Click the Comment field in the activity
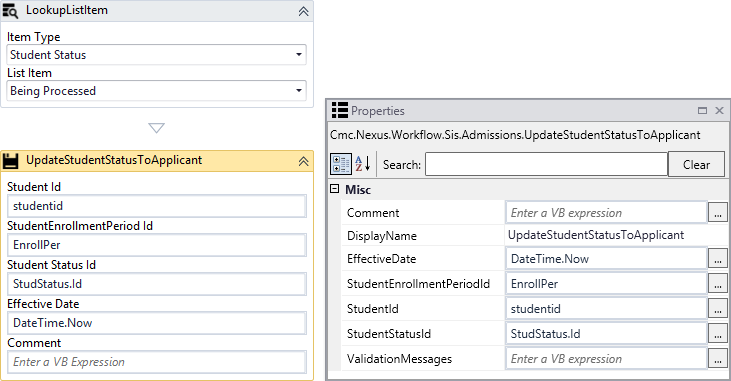731x381 pixels. pos(157,362)
